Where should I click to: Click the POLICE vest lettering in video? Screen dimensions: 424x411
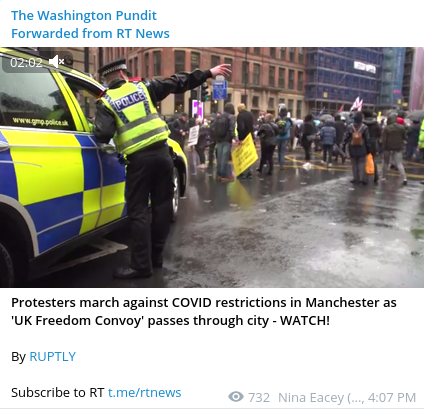(130, 100)
